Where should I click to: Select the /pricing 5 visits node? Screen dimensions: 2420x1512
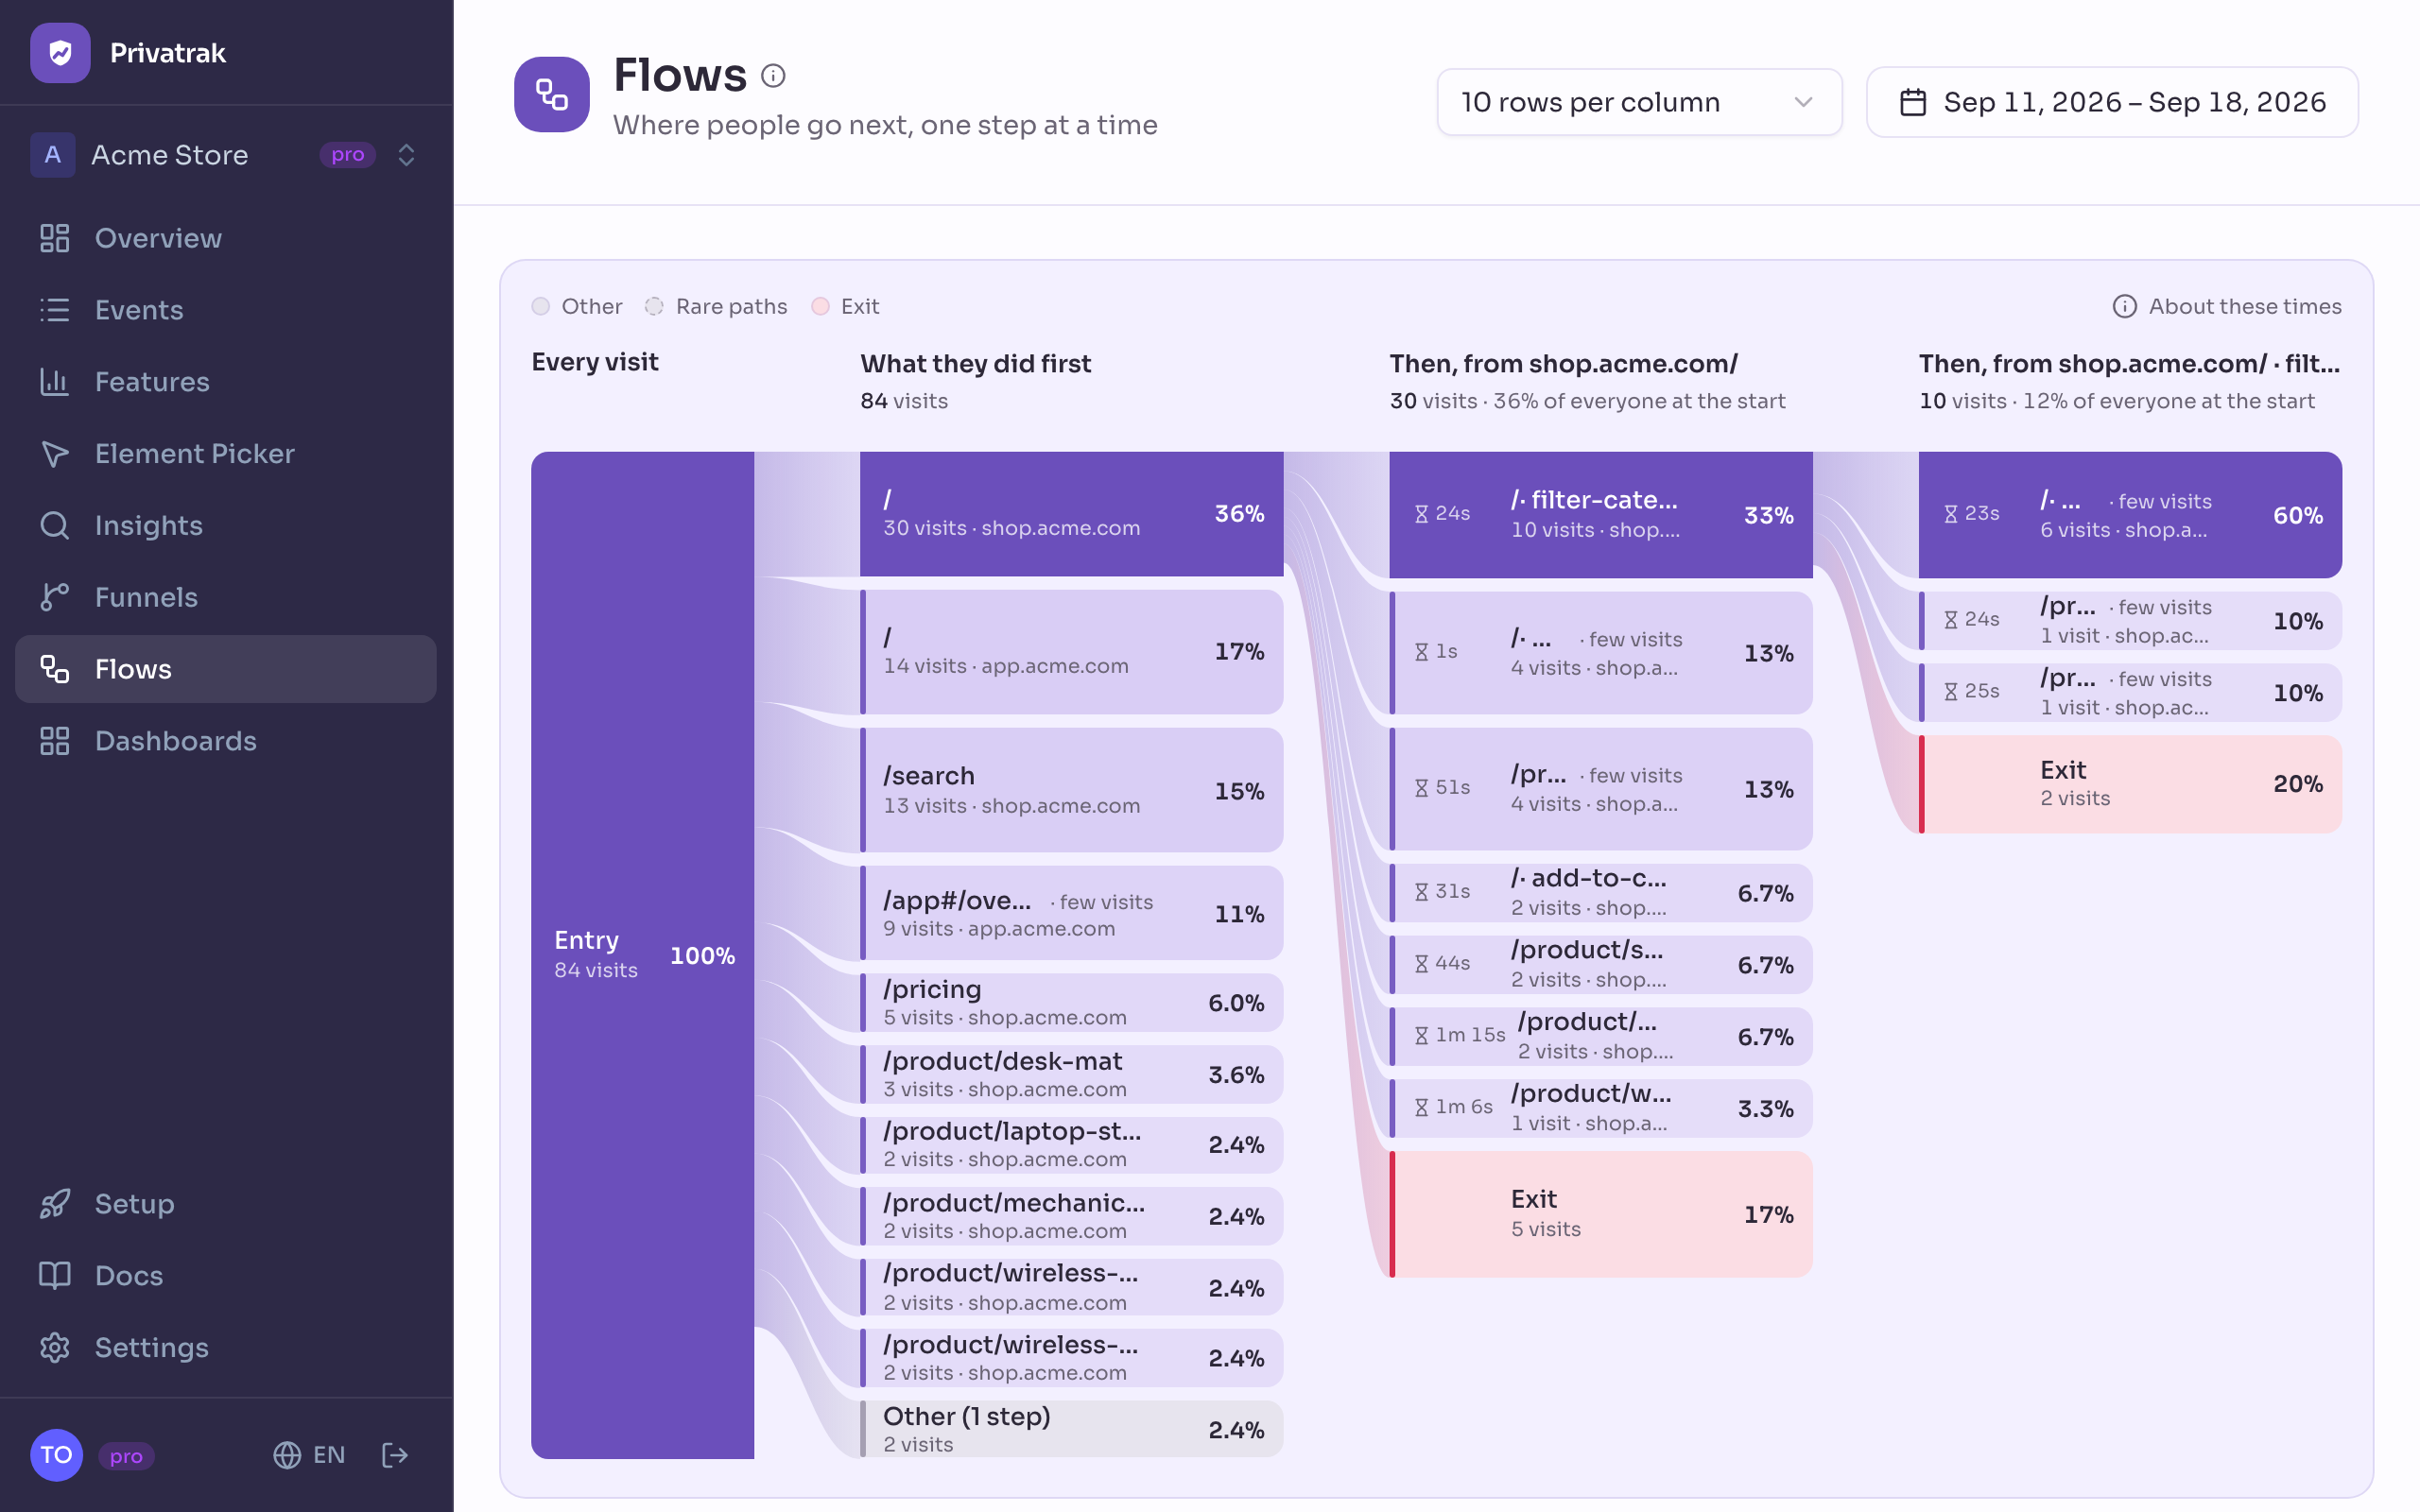(x=1072, y=1002)
